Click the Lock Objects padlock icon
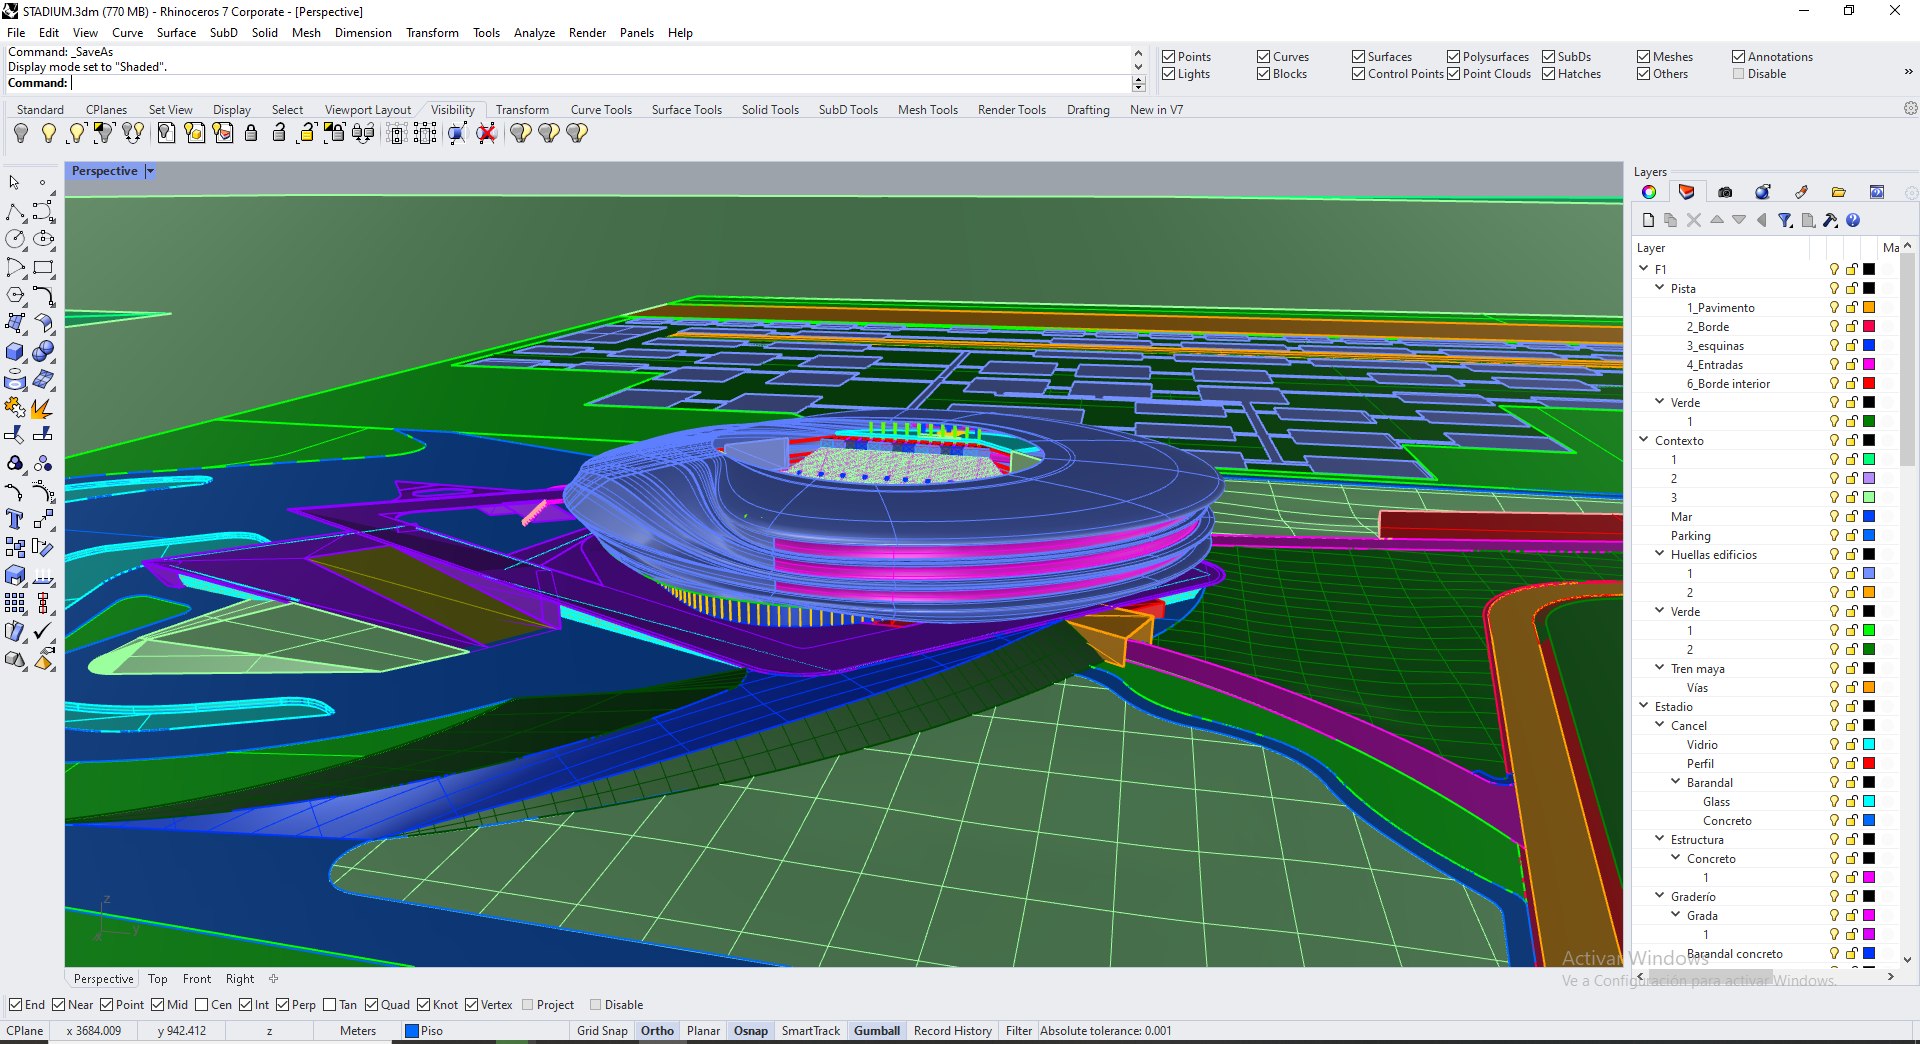The height and width of the screenshot is (1044, 1920). (251, 133)
